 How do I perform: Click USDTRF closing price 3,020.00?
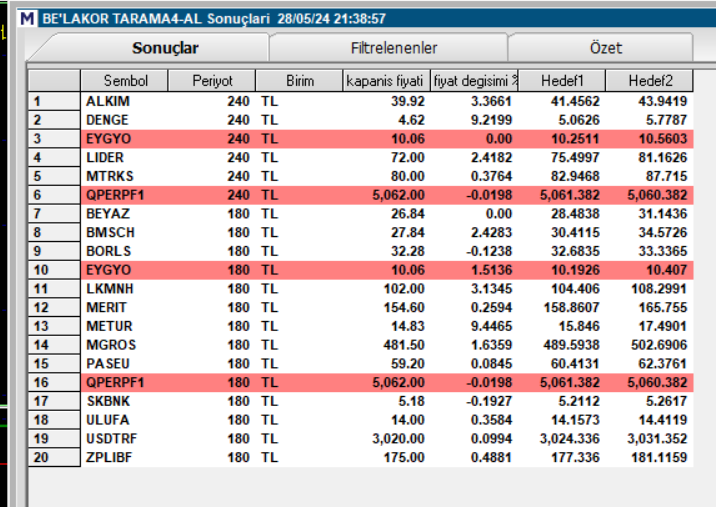pyautogui.click(x=398, y=438)
